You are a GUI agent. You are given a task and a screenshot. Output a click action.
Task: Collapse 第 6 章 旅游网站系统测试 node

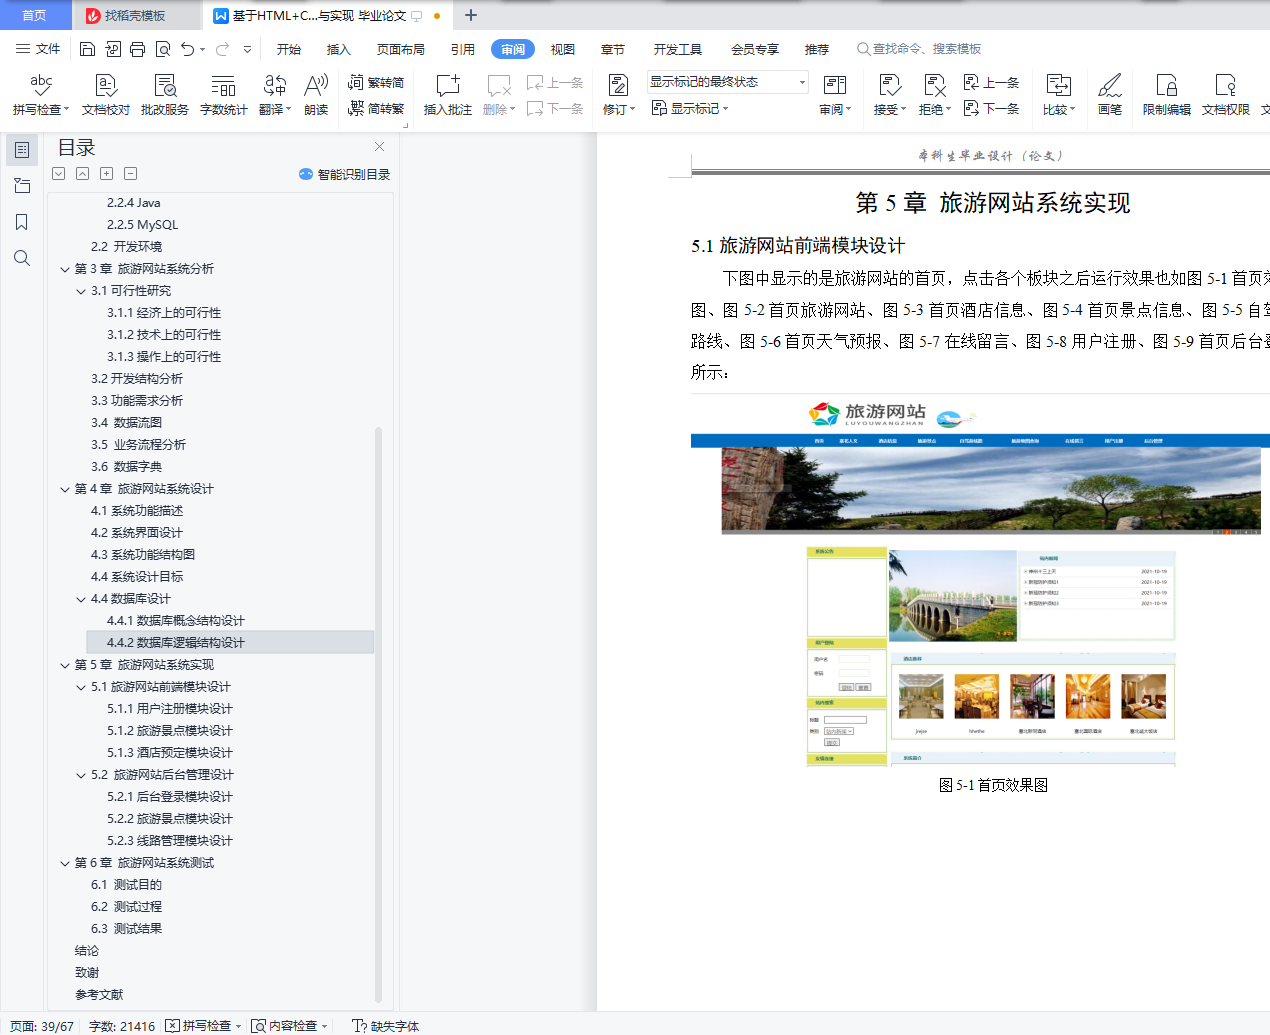[65, 863]
